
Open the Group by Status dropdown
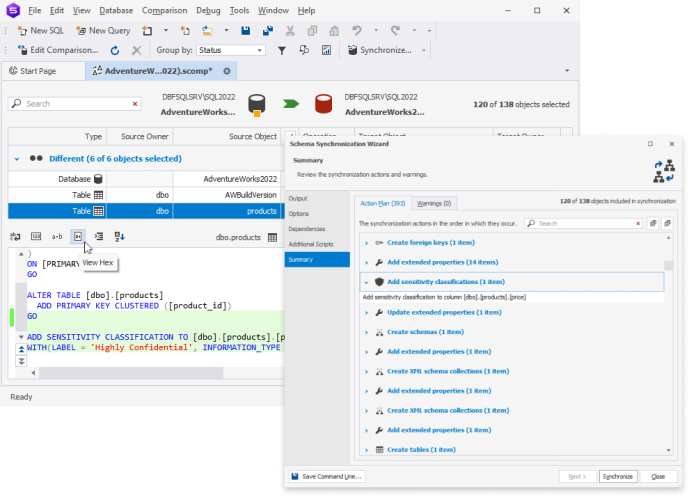pyautogui.click(x=231, y=50)
